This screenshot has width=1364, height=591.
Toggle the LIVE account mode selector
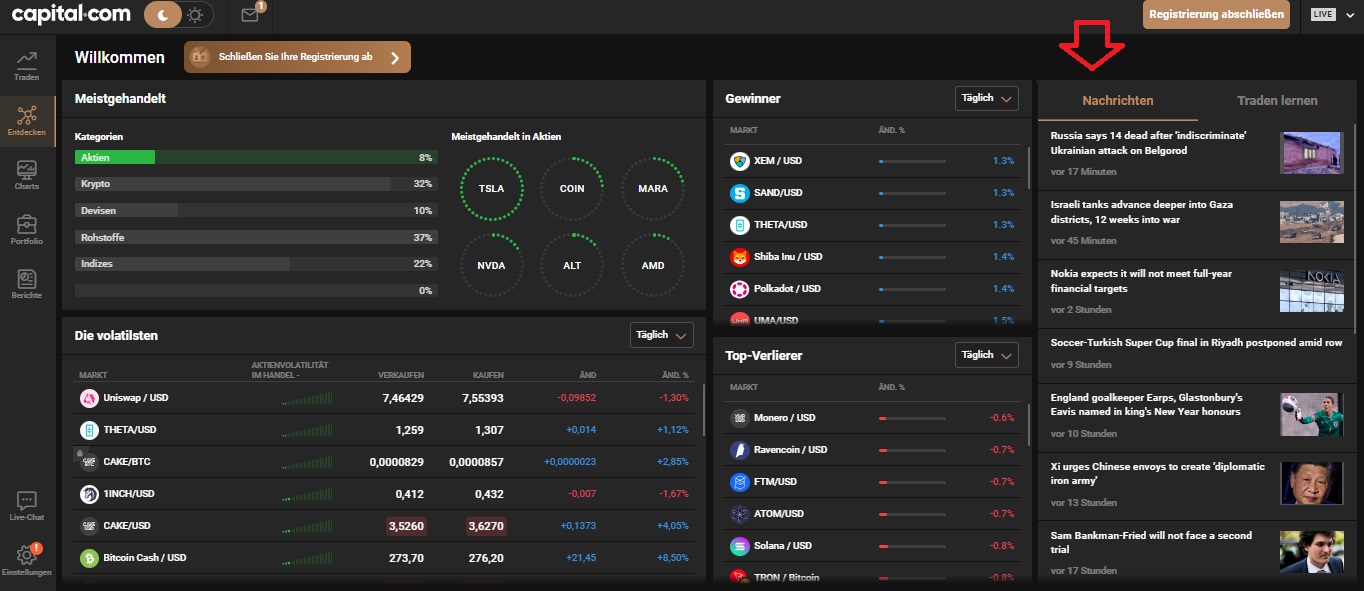pos(1329,14)
